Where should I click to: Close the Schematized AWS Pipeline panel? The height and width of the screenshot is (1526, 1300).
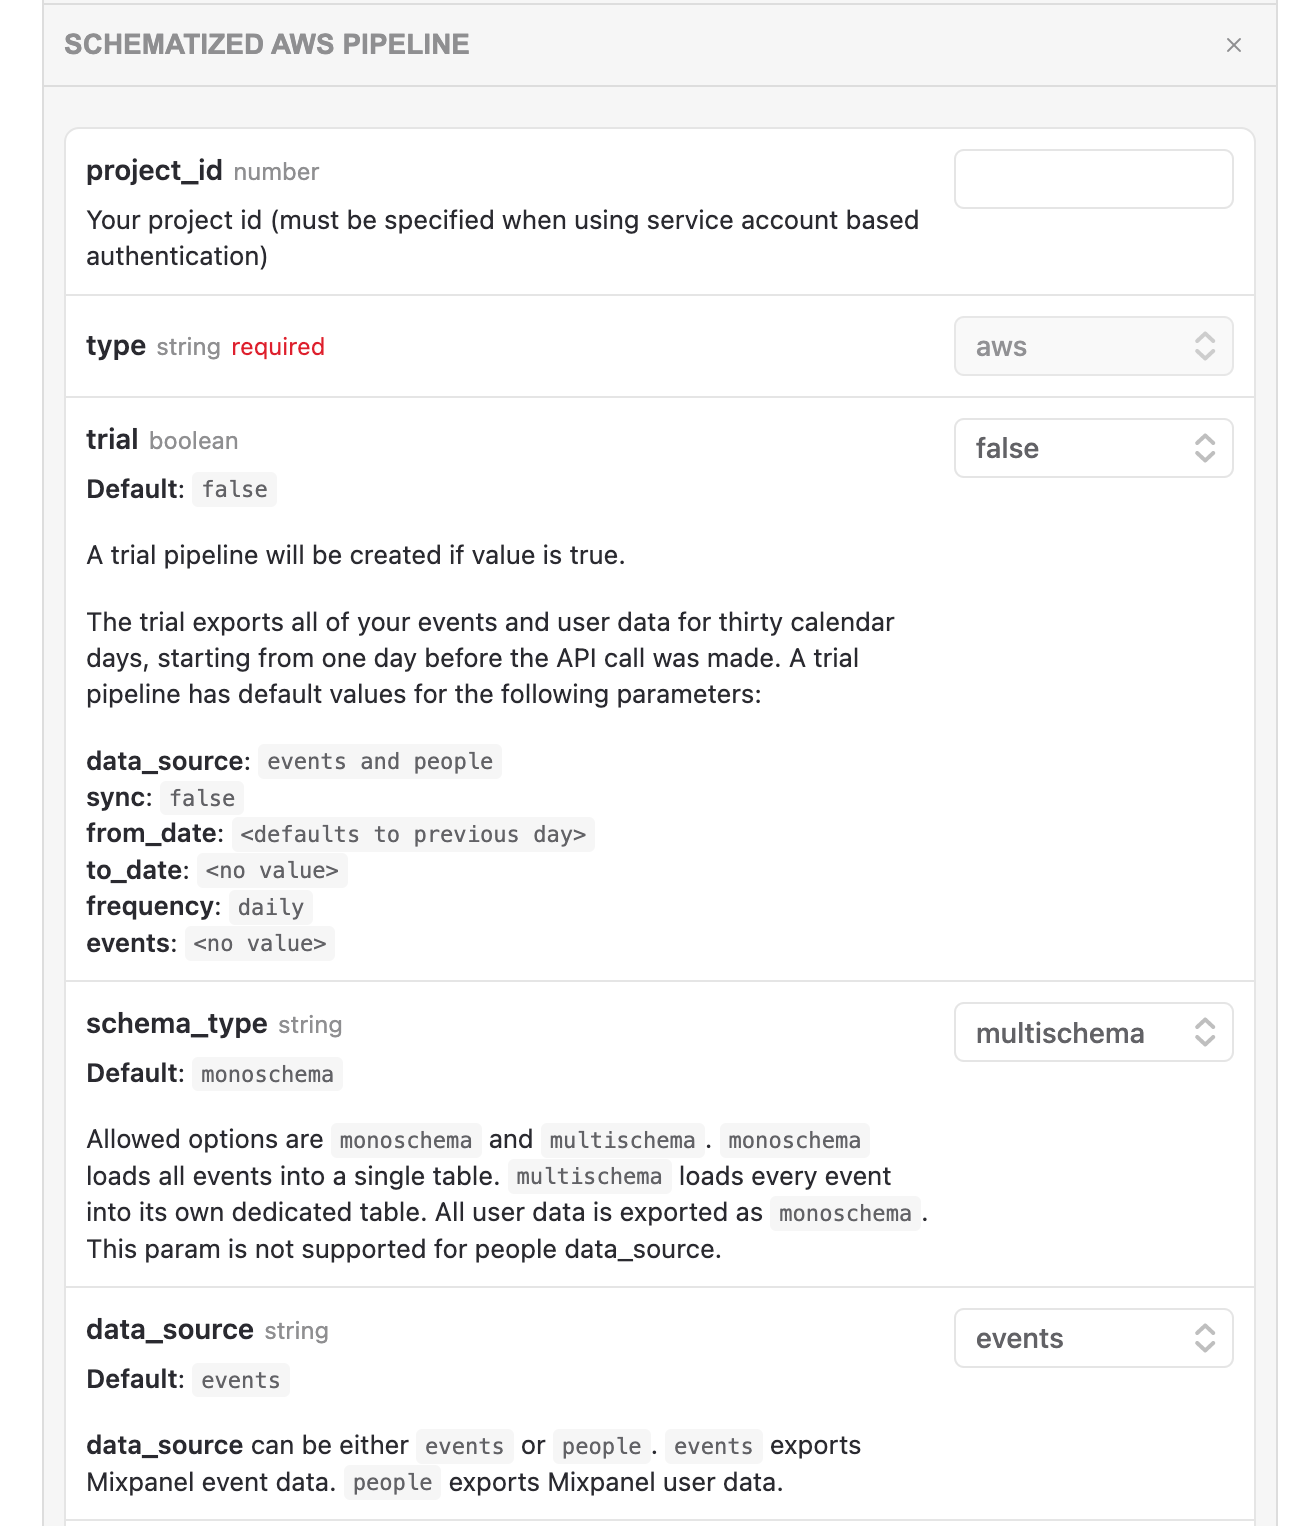(1233, 45)
